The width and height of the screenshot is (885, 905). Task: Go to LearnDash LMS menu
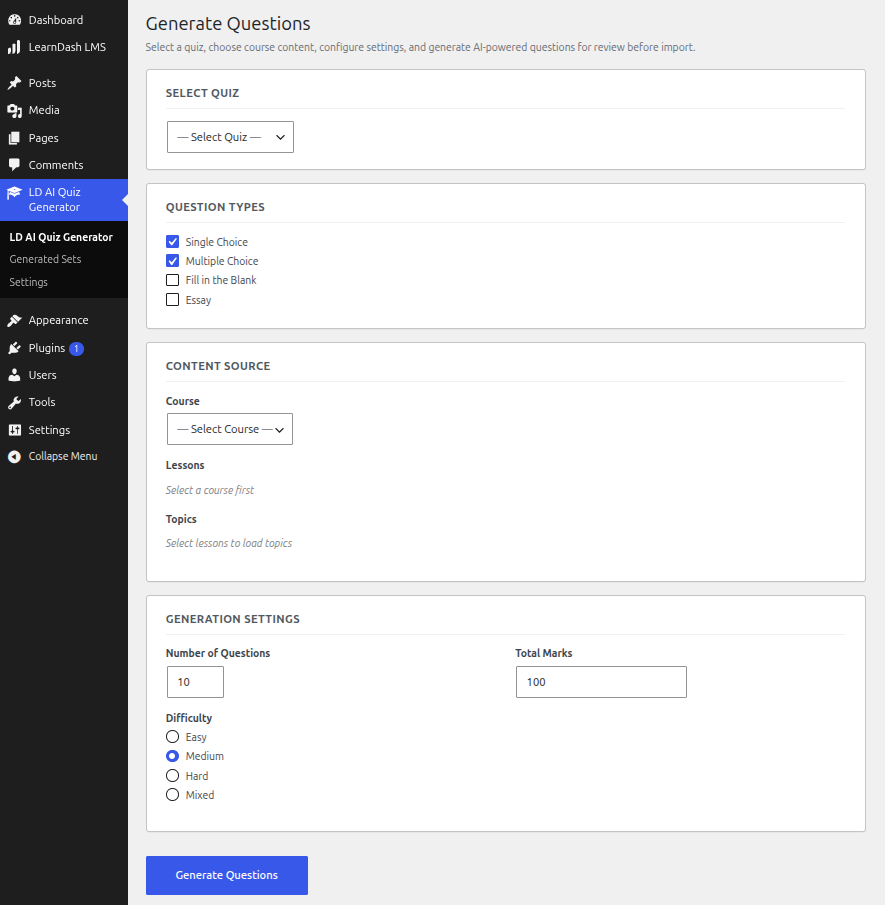coord(67,47)
